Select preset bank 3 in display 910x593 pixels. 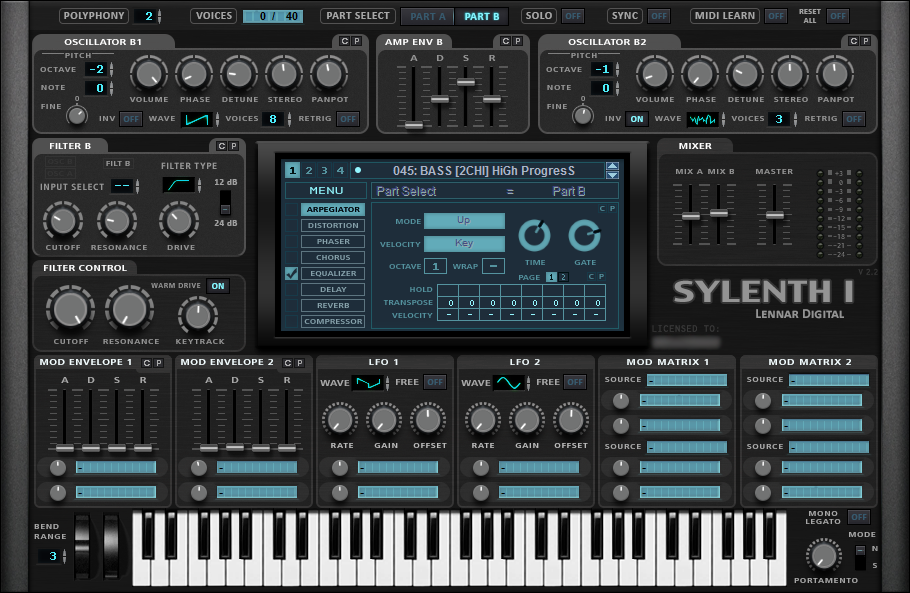click(x=324, y=171)
